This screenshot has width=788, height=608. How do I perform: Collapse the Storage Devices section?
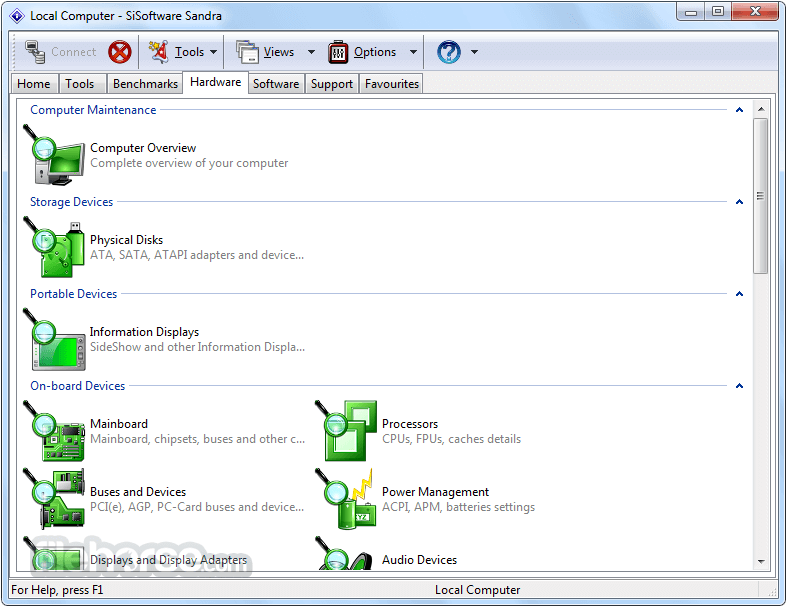[739, 201]
